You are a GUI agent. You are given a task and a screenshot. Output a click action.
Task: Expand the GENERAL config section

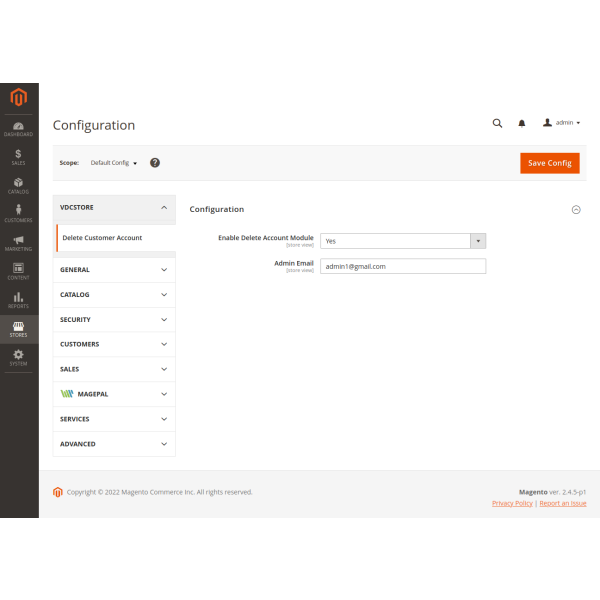point(114,270)
